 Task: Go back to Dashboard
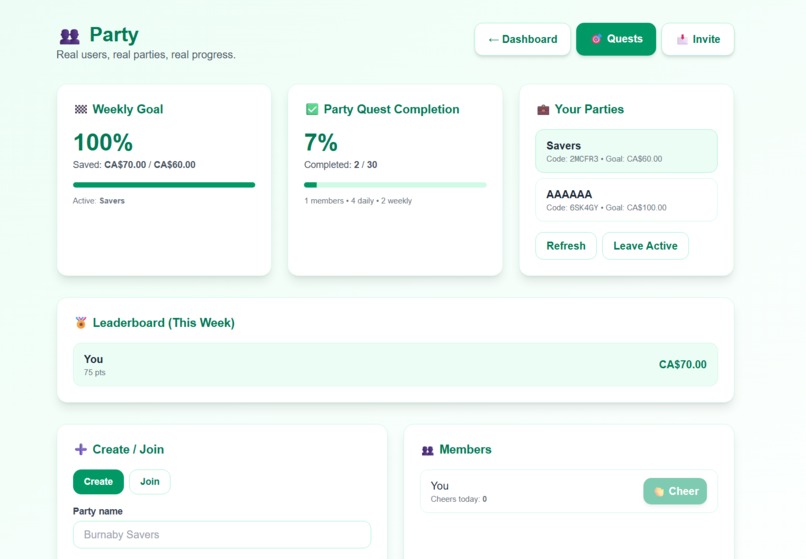(x=522, y=39)
